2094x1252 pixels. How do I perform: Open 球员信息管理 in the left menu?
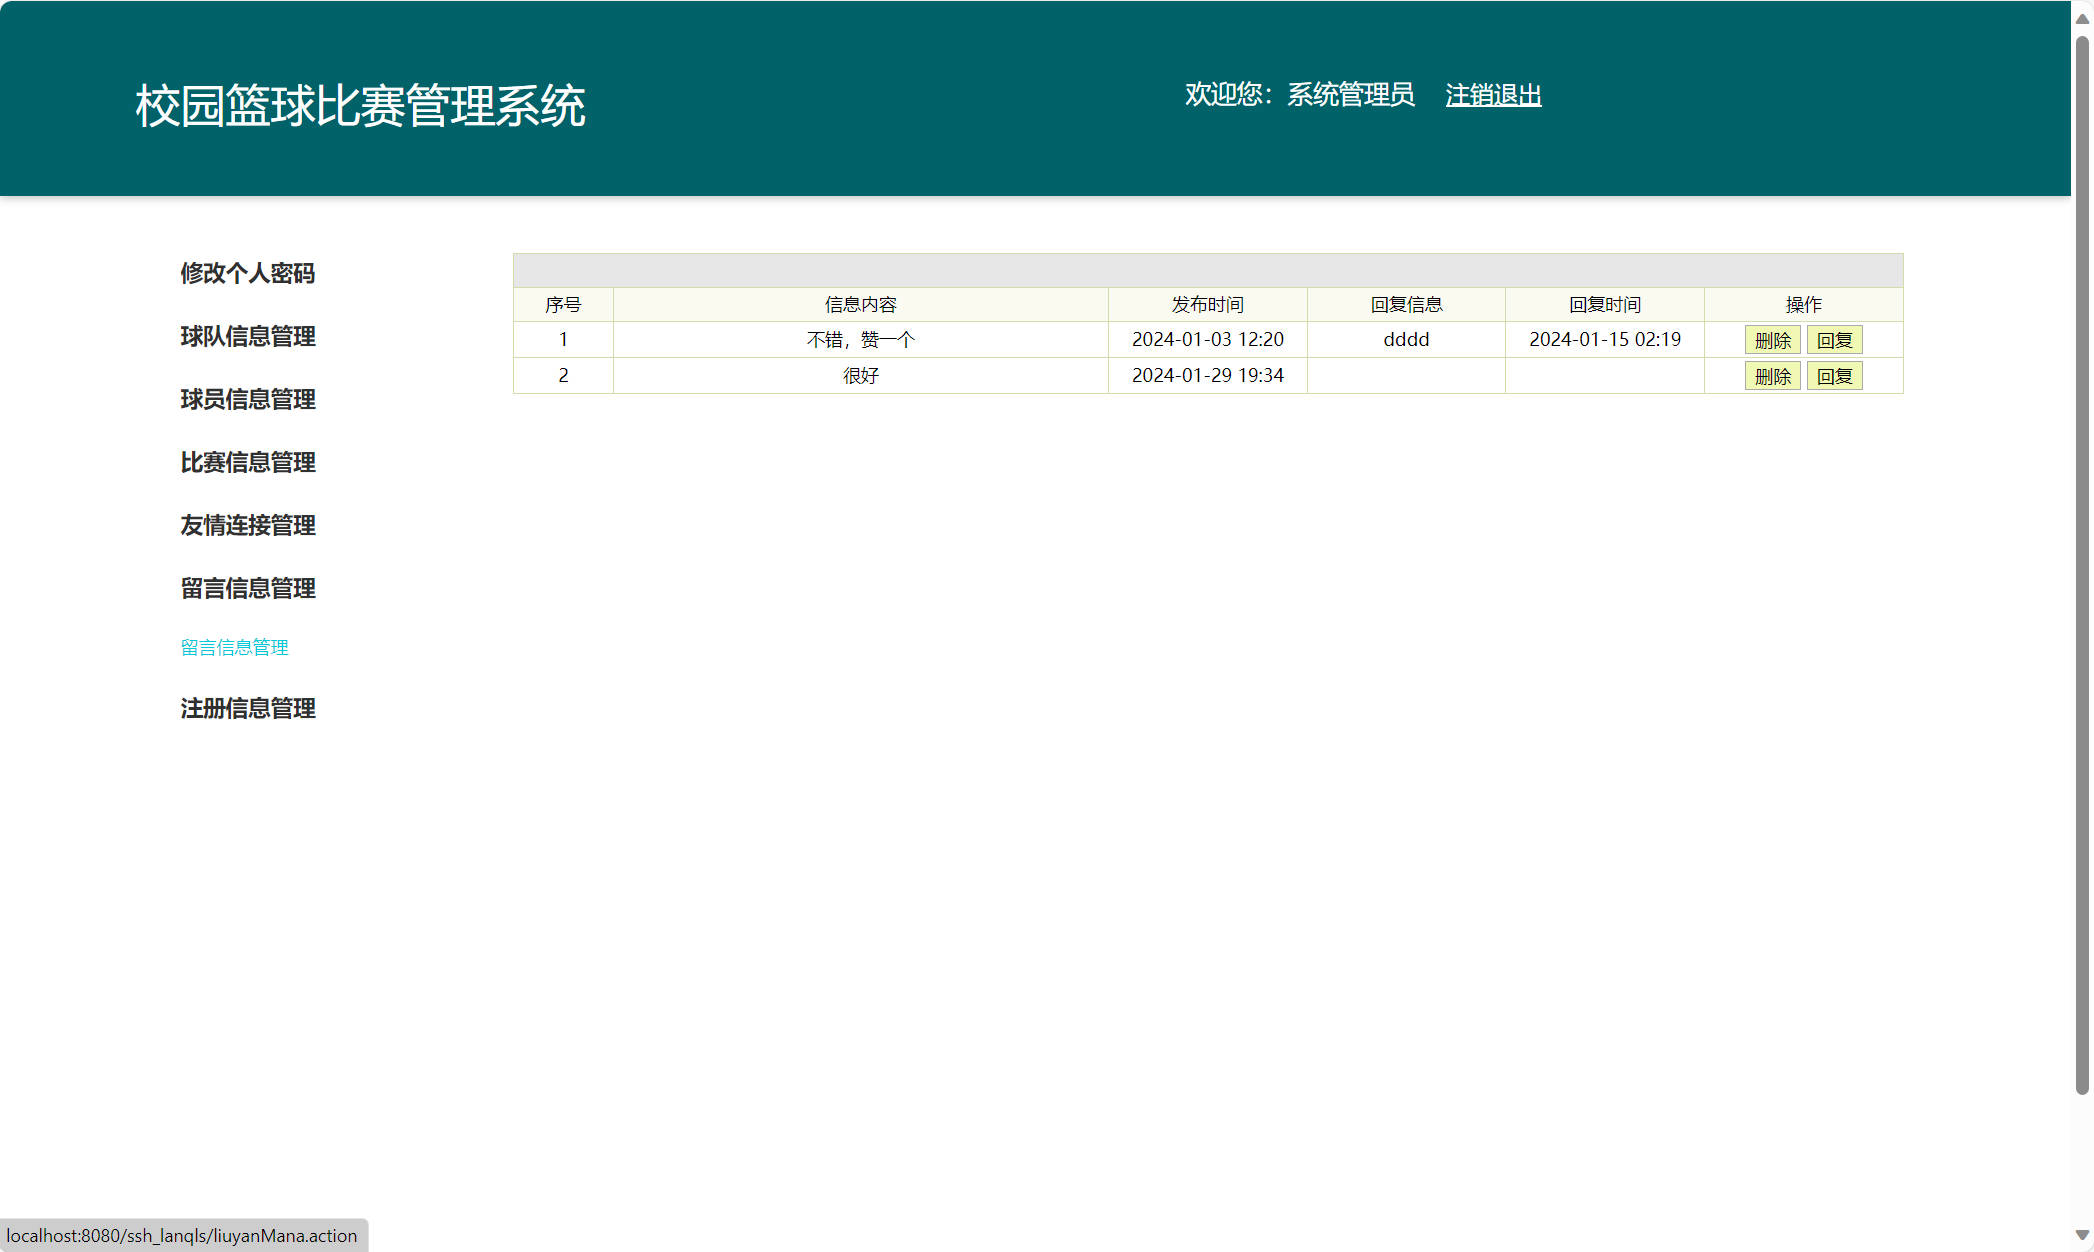click(x=247, y=399)
